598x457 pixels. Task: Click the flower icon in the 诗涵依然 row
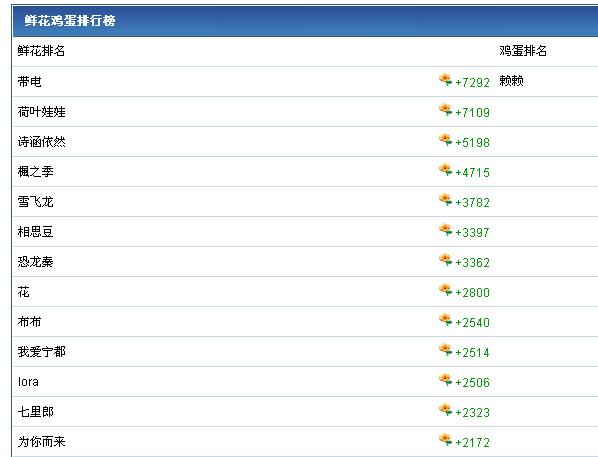click(445, 140)
